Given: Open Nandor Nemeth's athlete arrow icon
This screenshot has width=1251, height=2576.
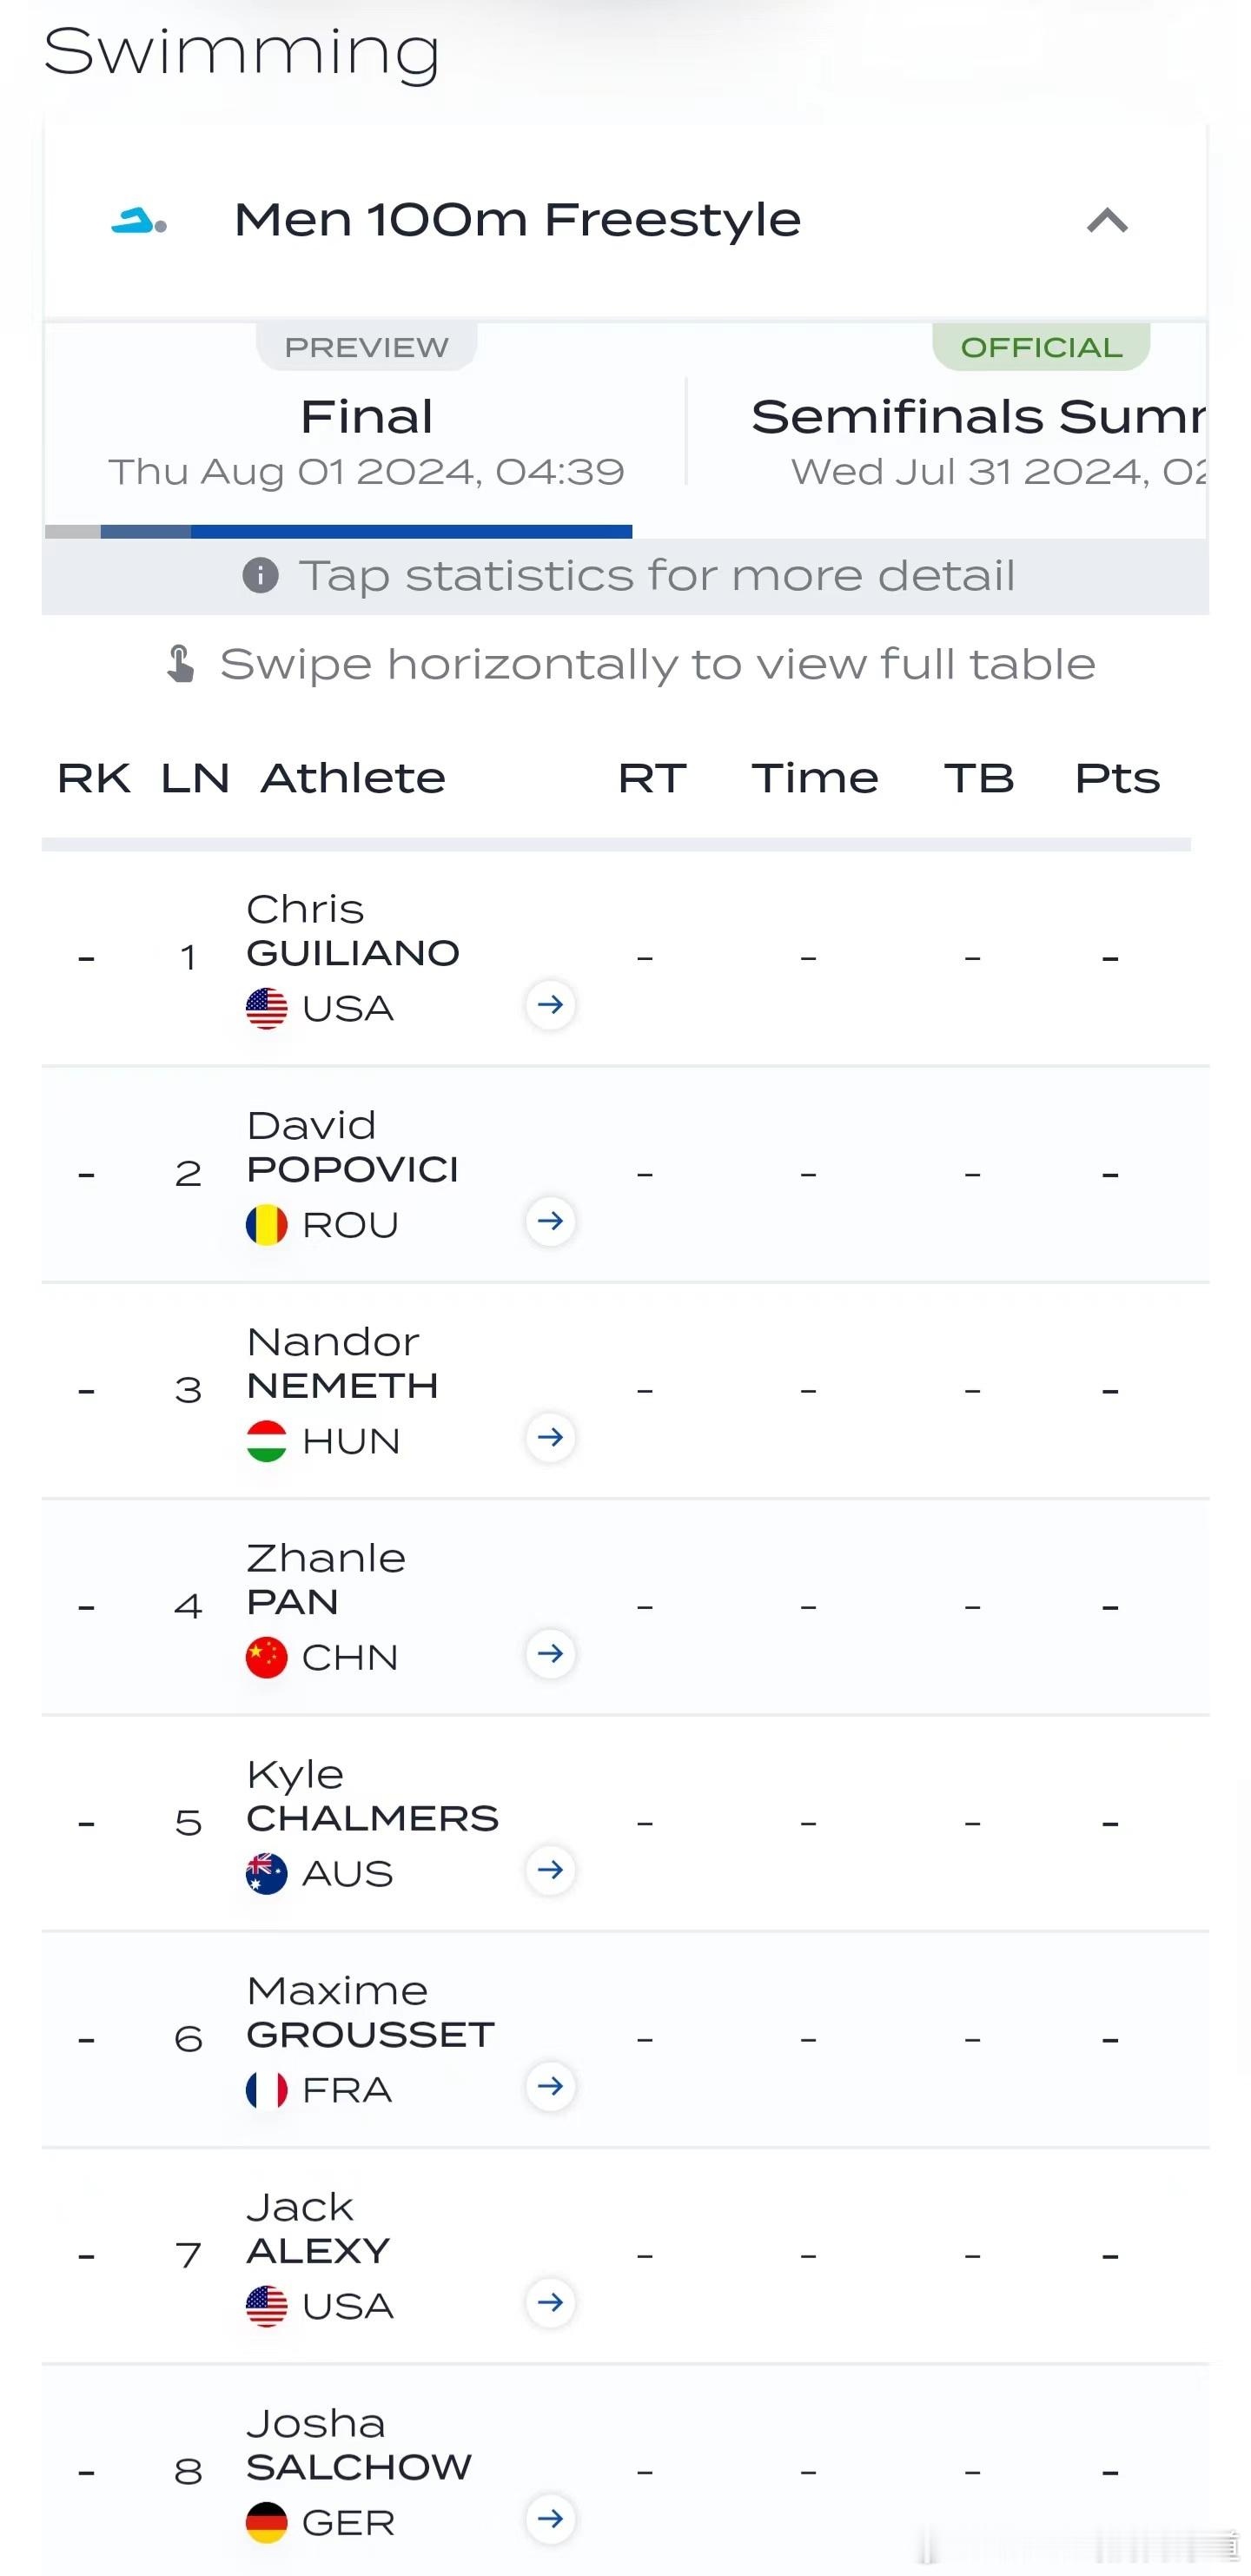Looking at the screenshot, I should click(x=550, y=1438).
